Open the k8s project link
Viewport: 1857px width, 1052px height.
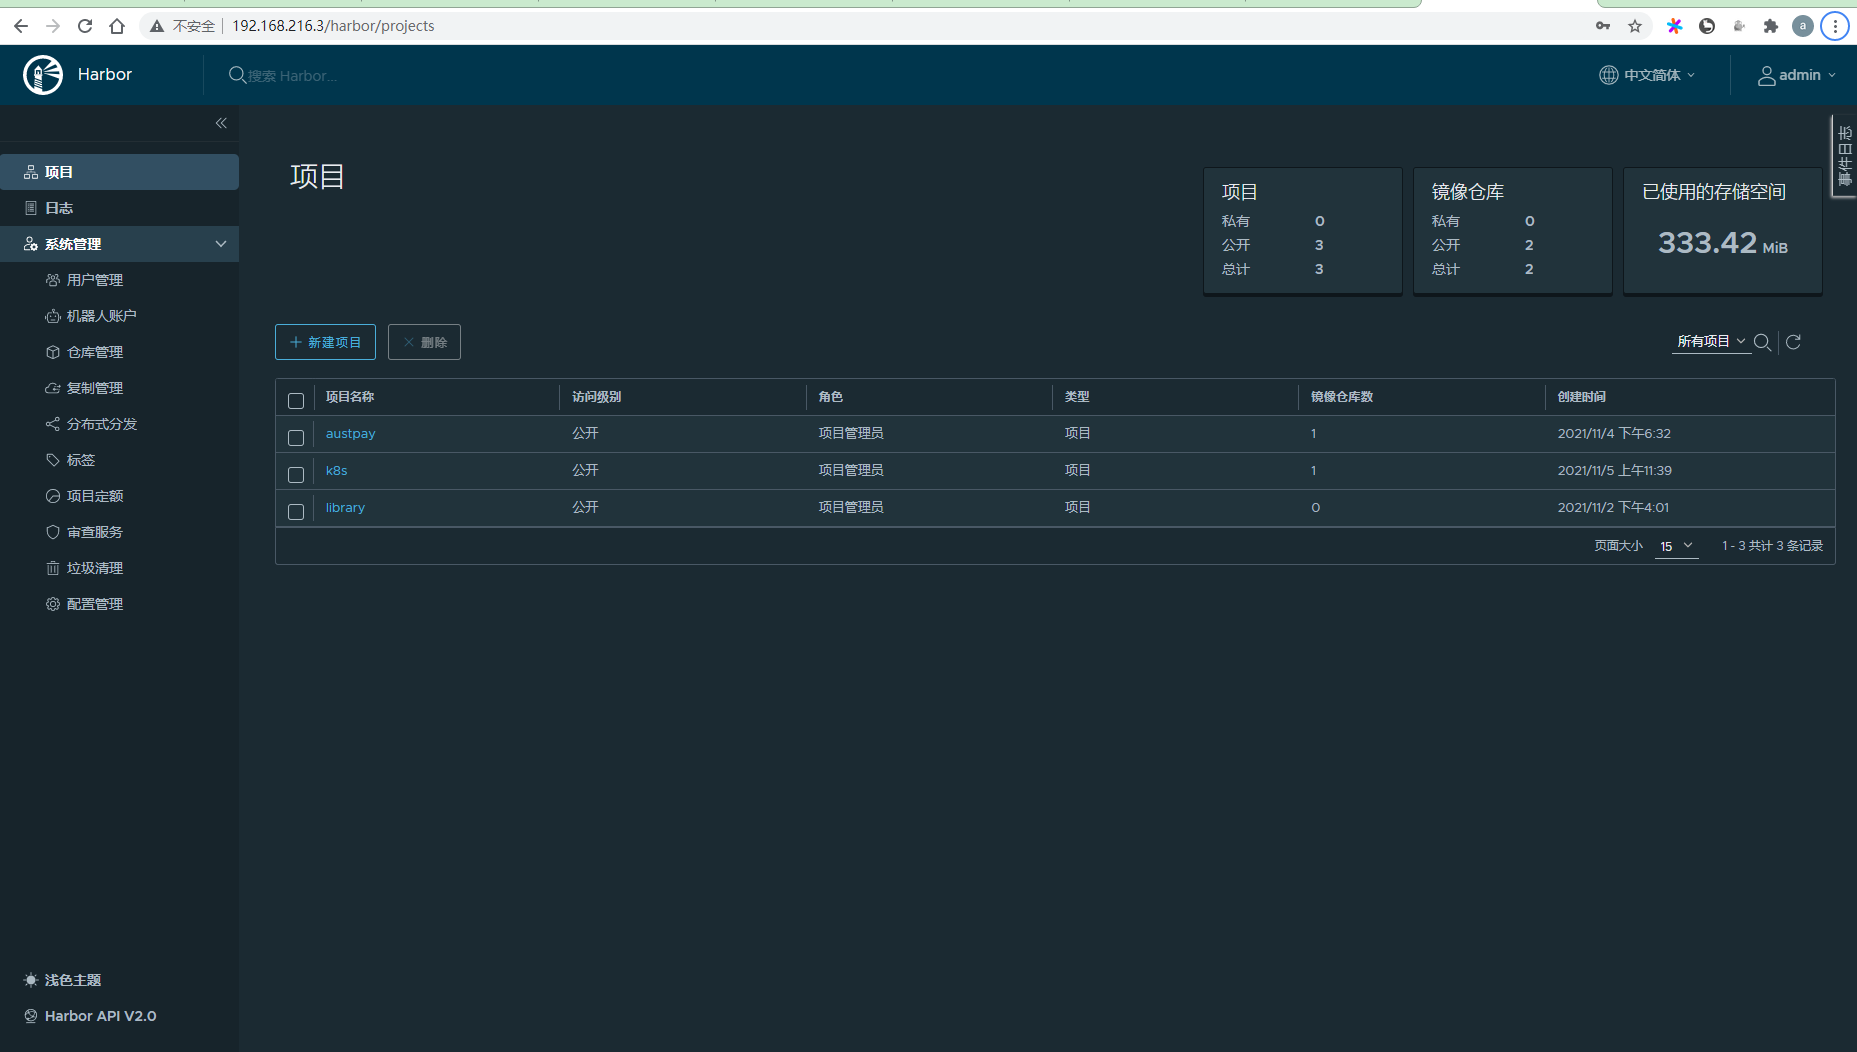tap(336, 471)
